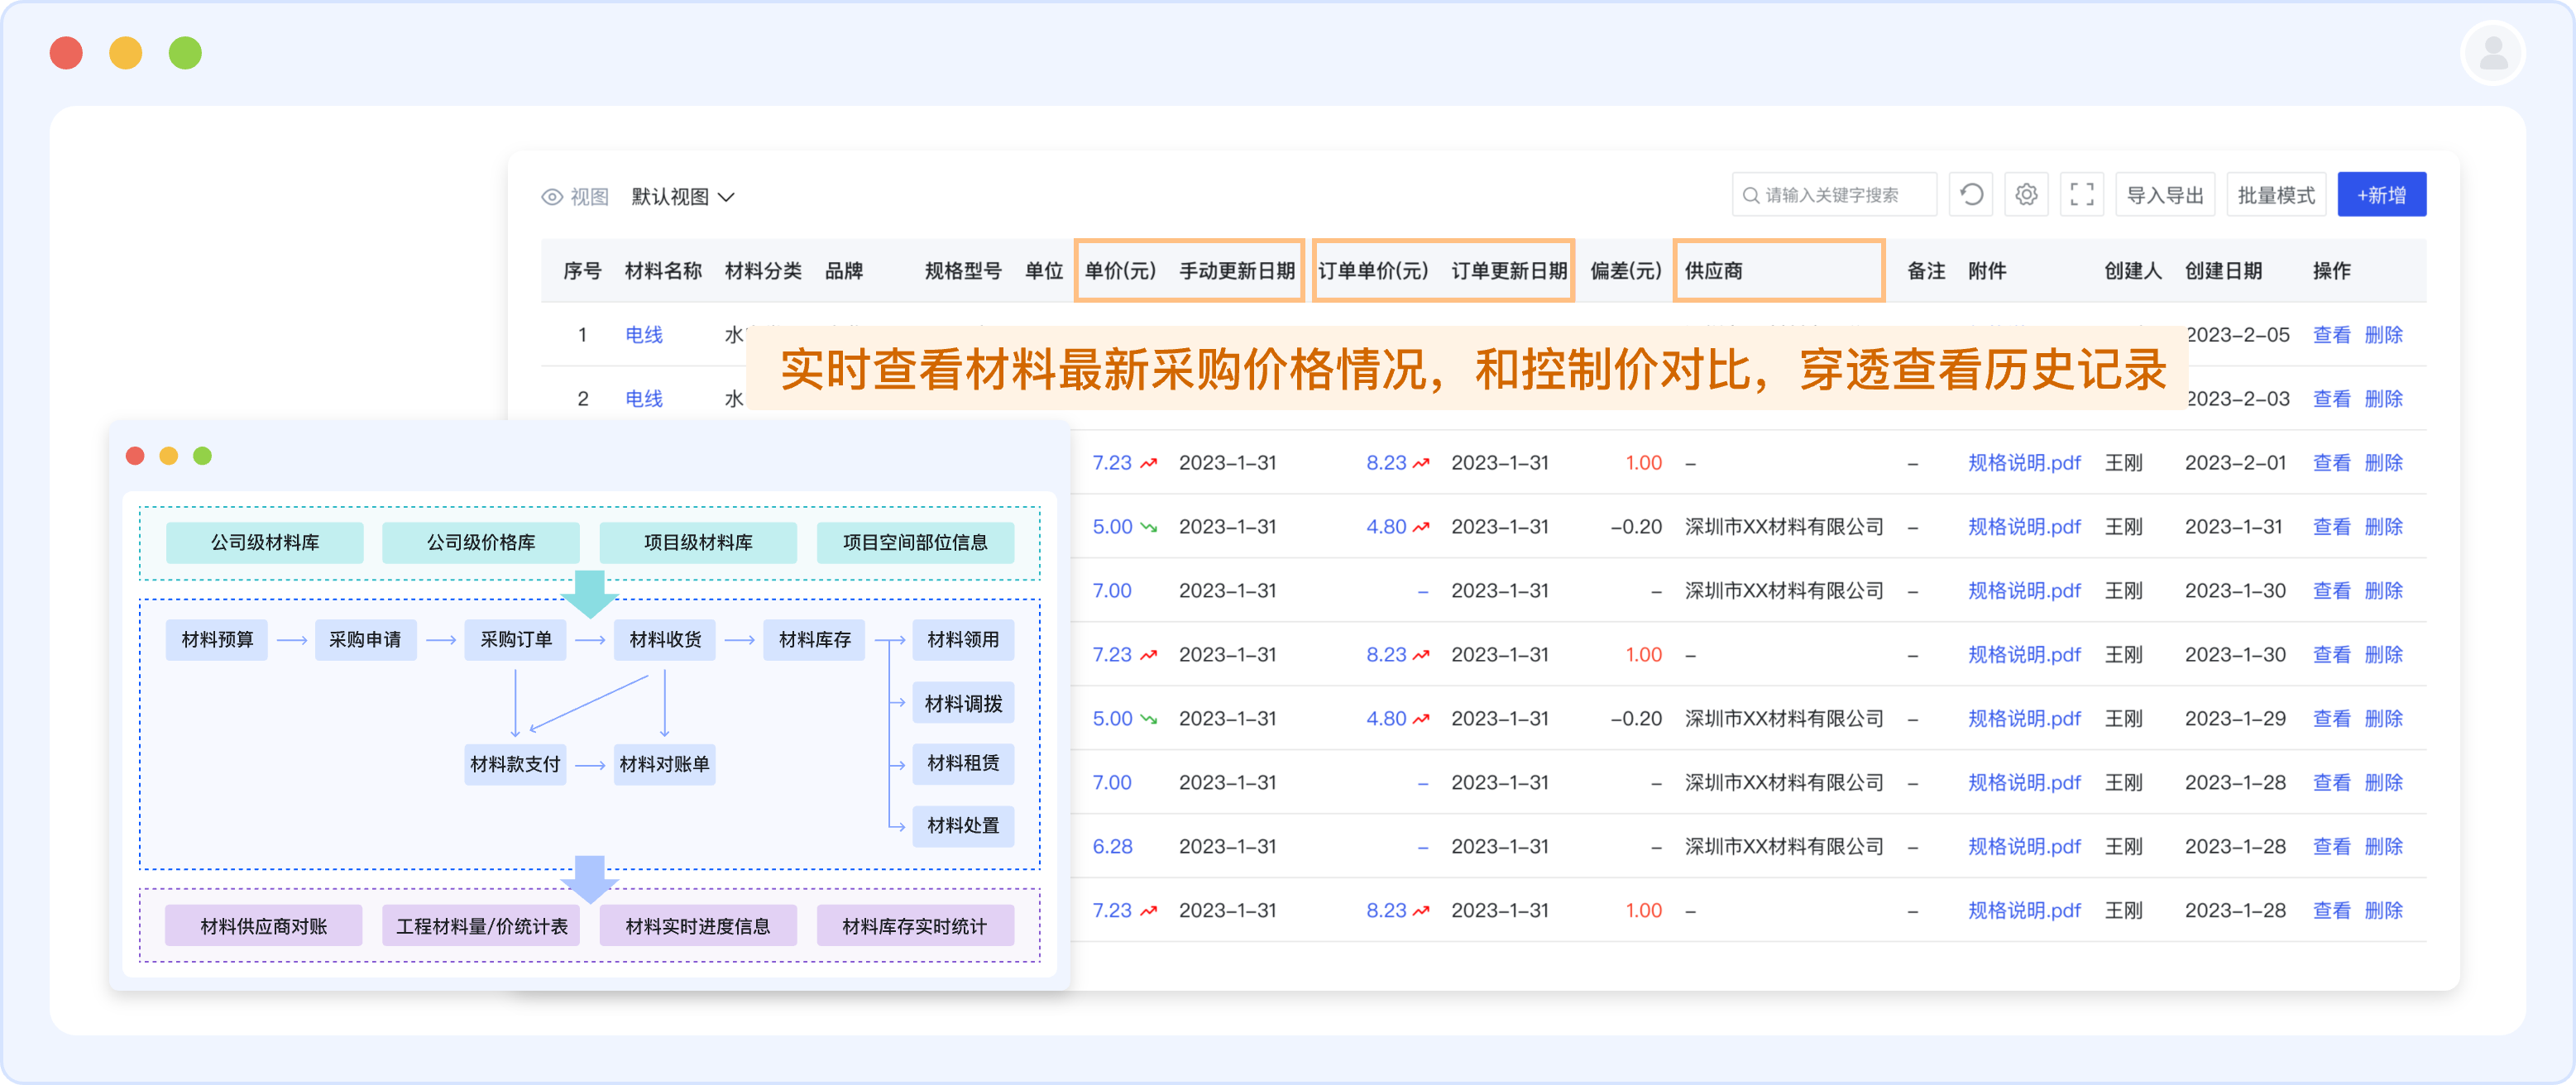Click the 6.28 unit price value
The width and height of the screenshot is (2576, 1085).
click(x=1112, y=847)
